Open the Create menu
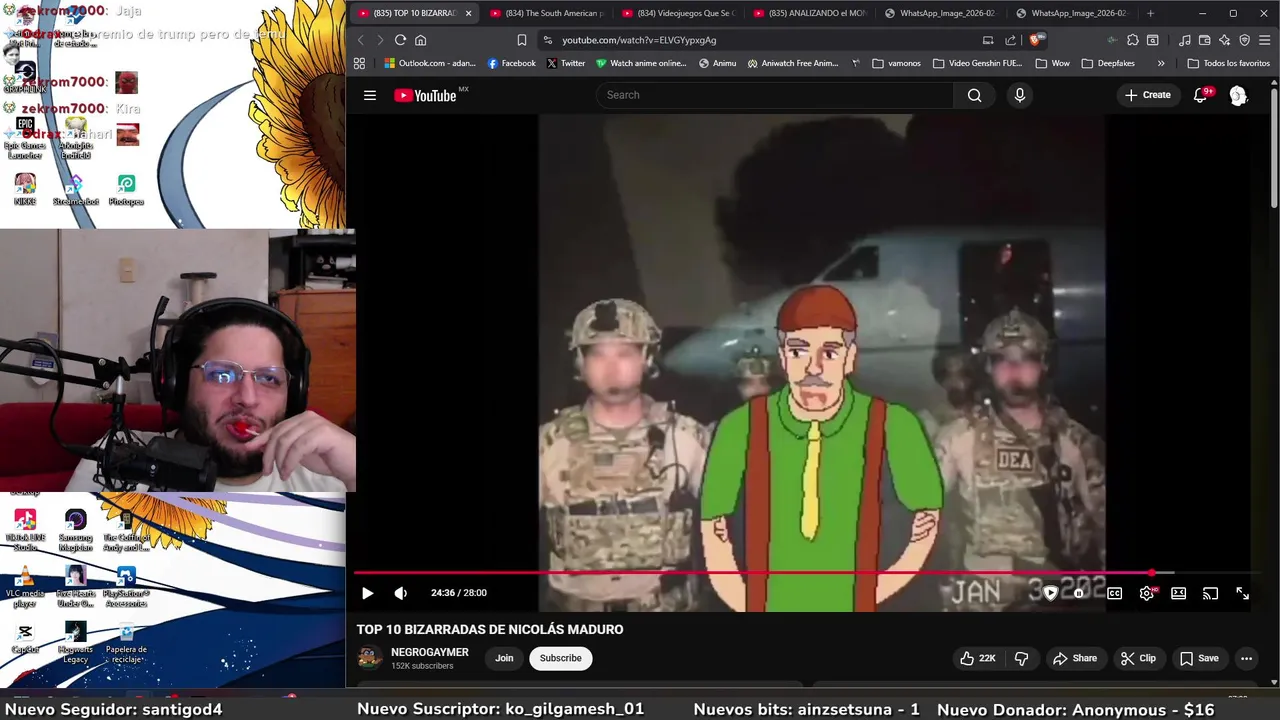This screenshot has height=720, width=1280. coord(1148,95)
